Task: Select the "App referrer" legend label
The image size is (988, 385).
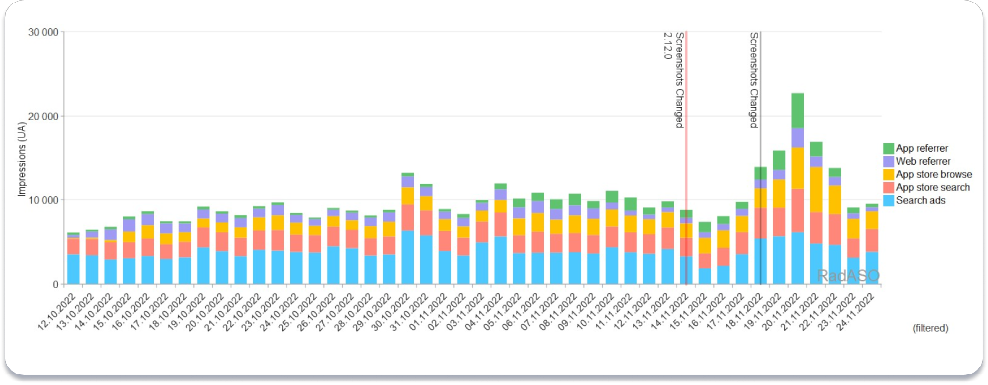Action: pyautogui.click(x=922, y=148)
